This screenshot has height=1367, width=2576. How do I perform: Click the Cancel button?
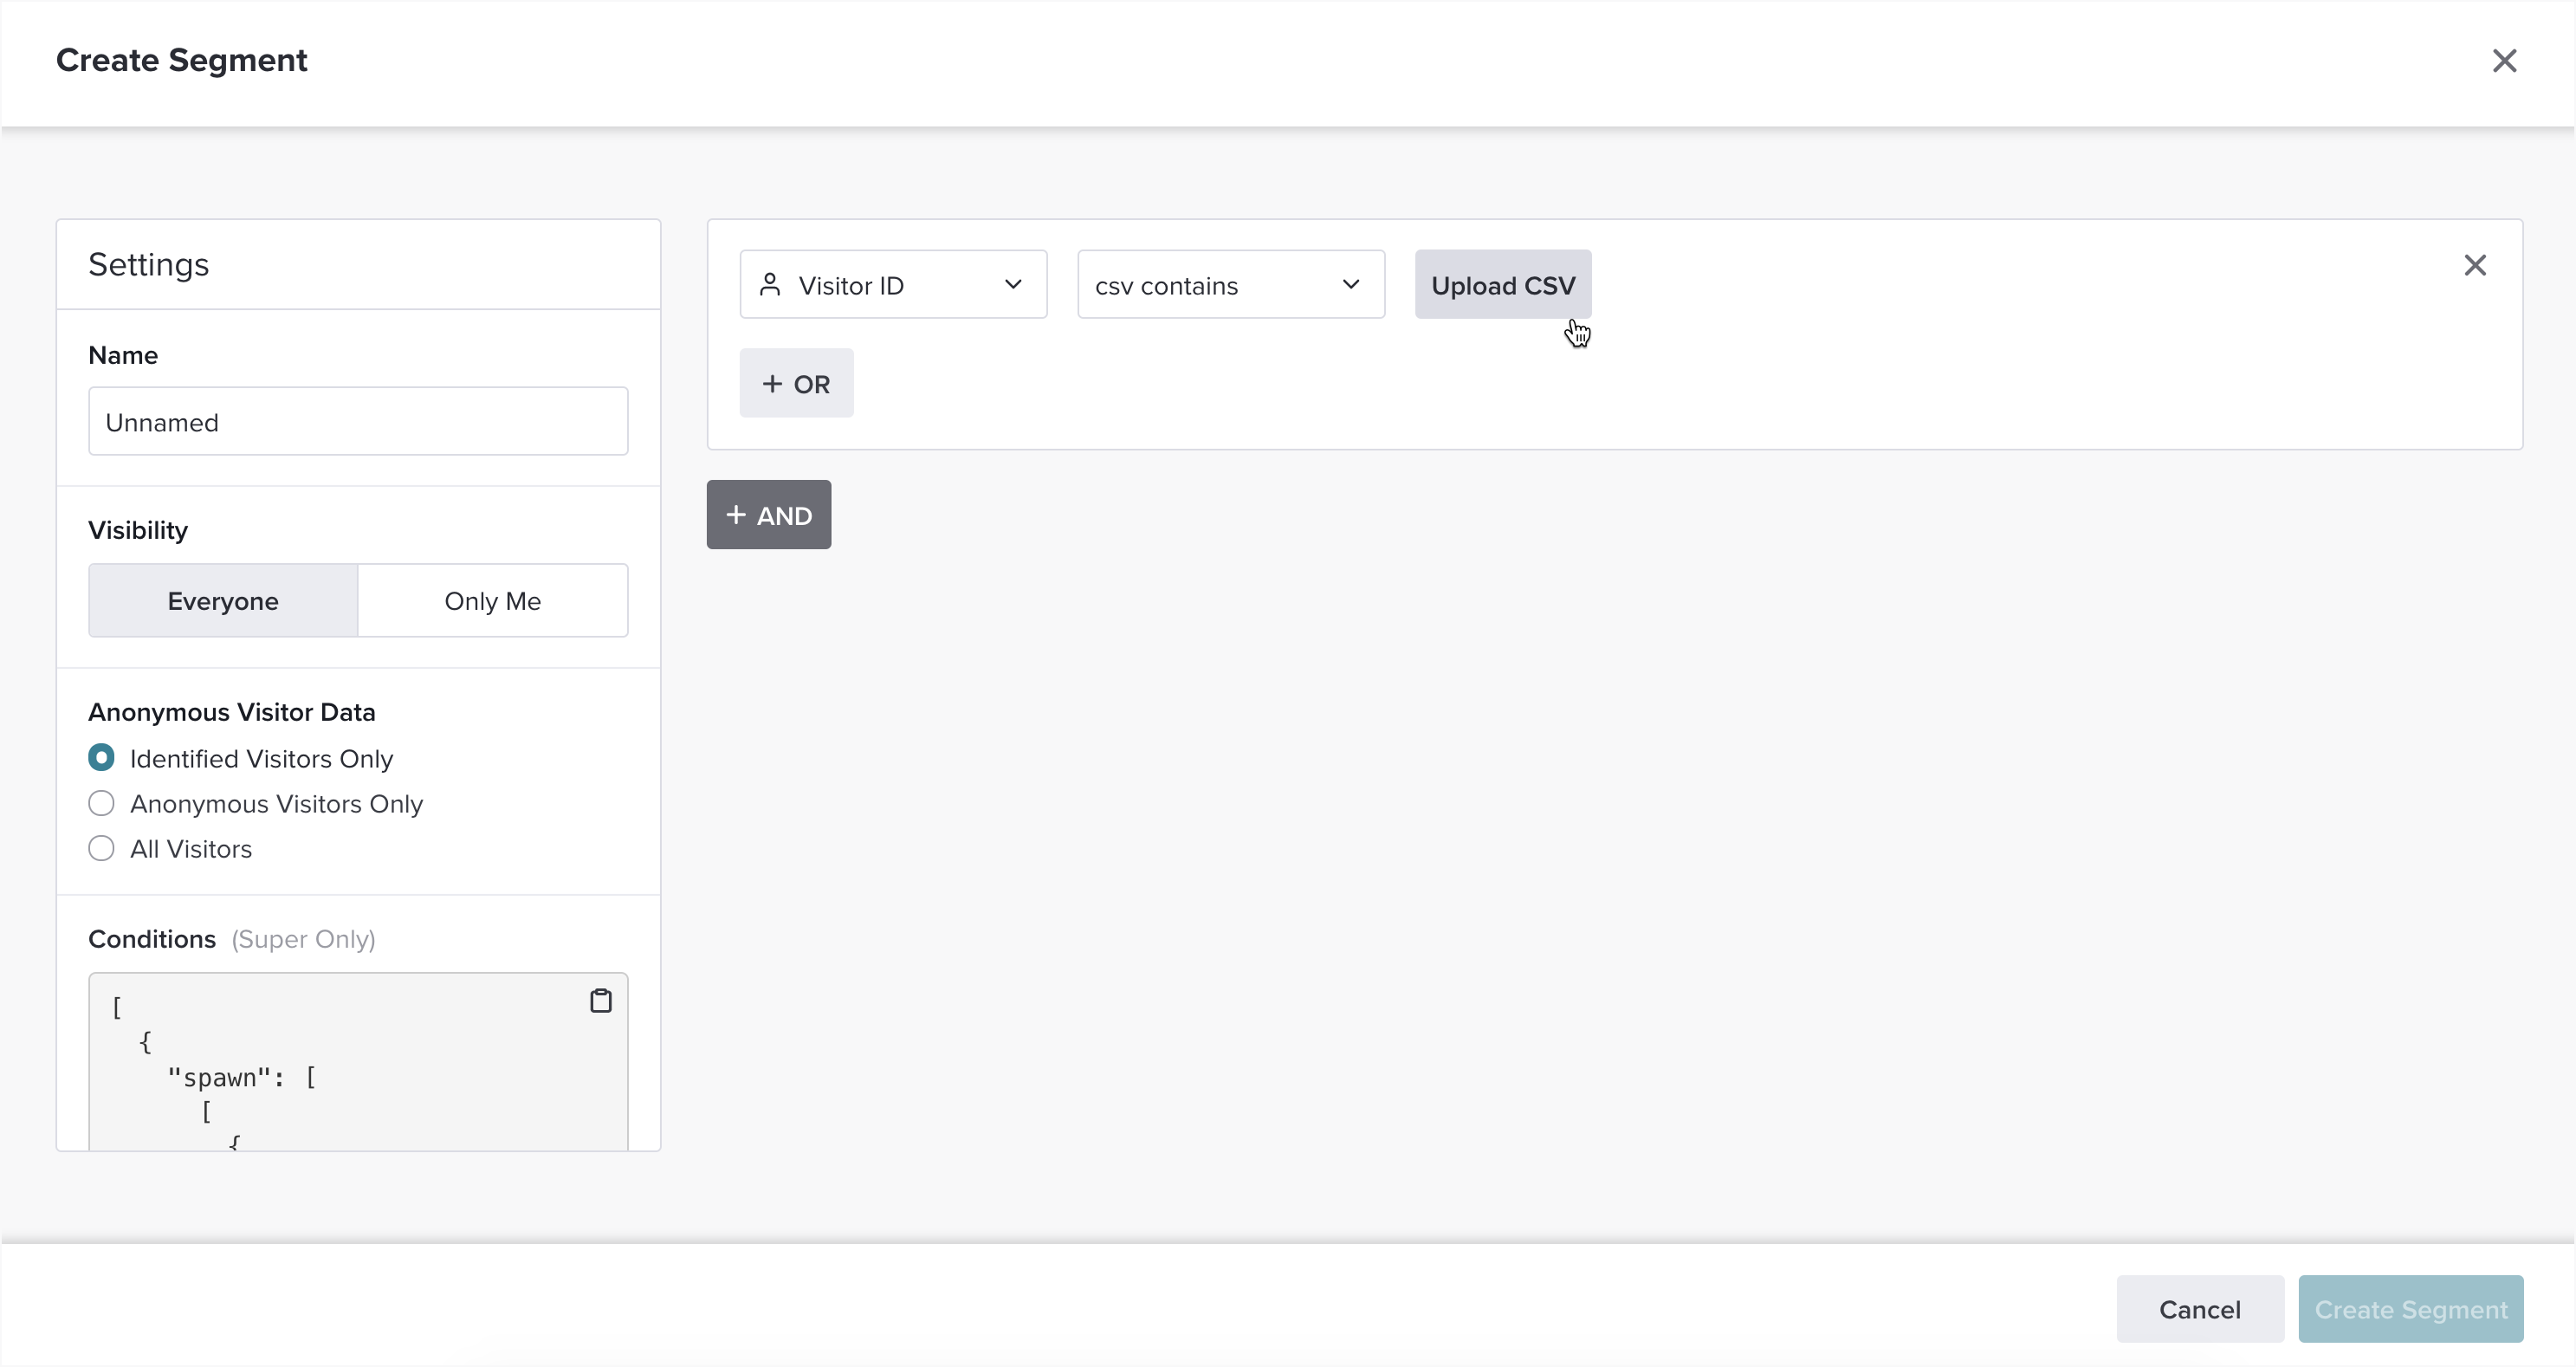(2199, 1309)
